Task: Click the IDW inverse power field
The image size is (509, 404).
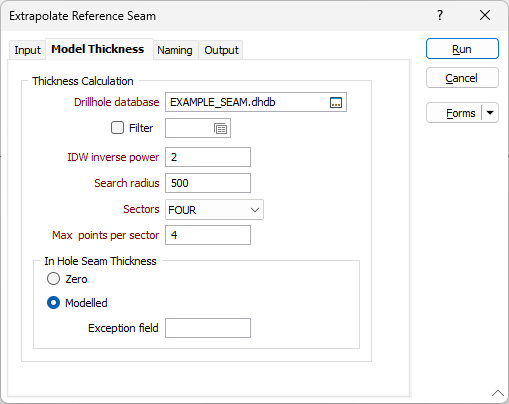Action: click(208, 157)
